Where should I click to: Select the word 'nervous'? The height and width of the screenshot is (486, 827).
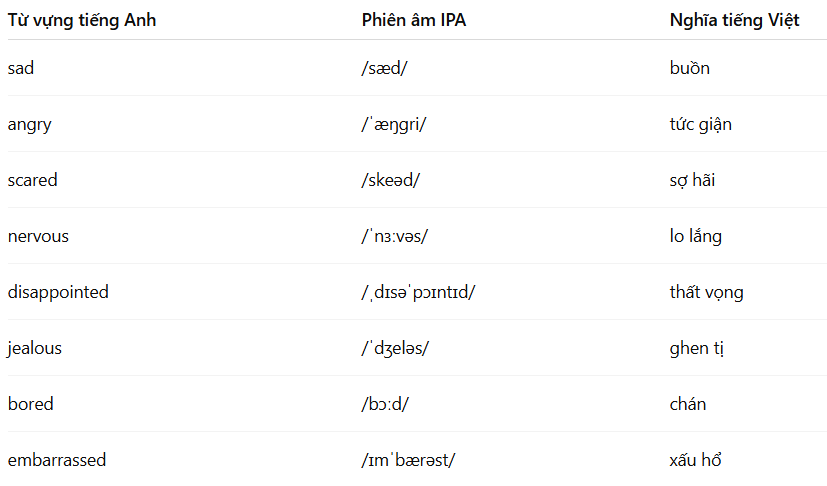click(38, 236)
